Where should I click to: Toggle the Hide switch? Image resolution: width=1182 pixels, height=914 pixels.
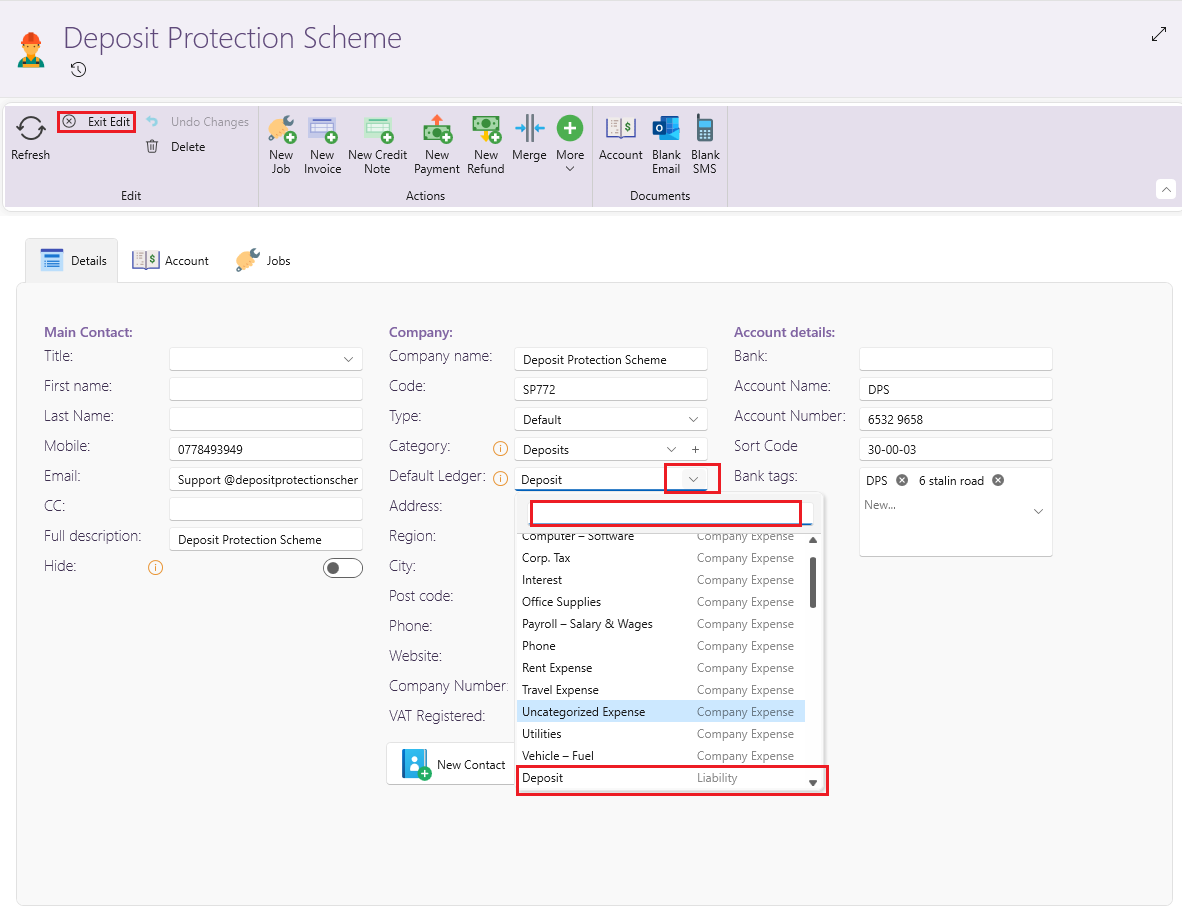click(343, 568)
